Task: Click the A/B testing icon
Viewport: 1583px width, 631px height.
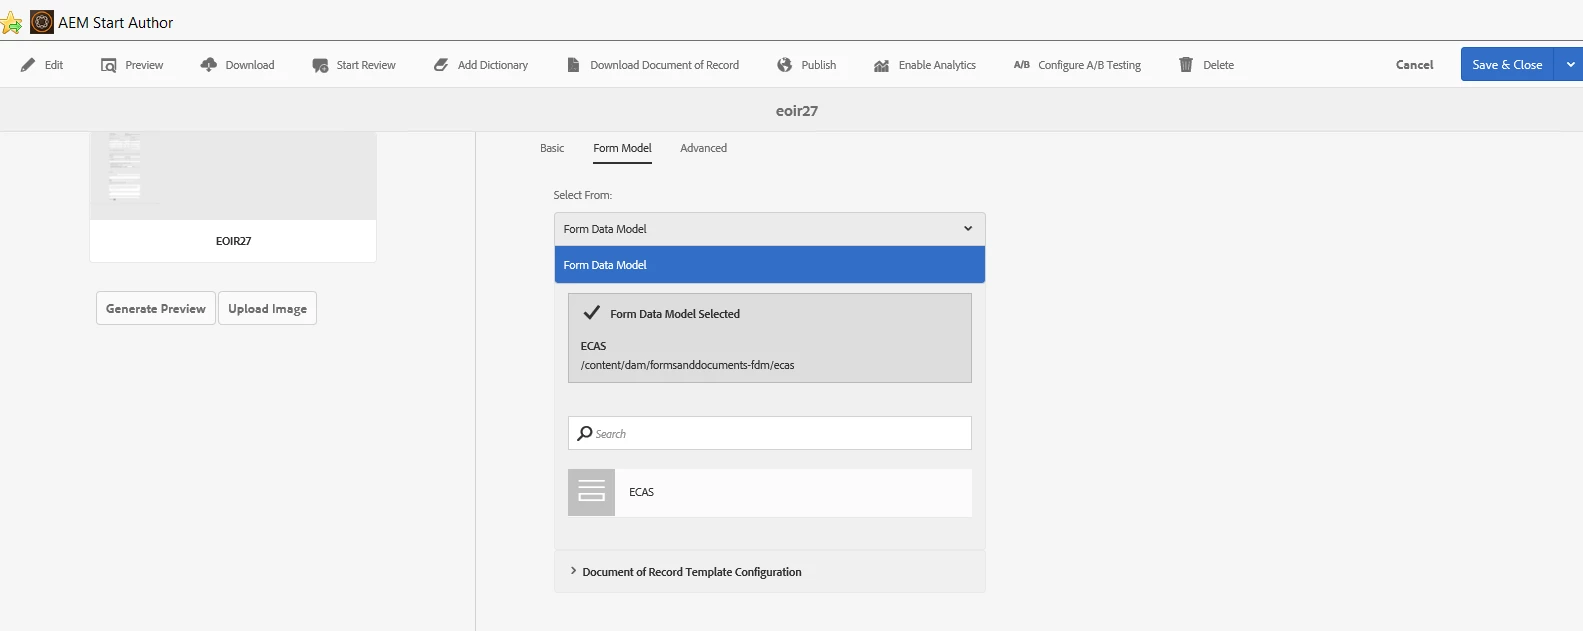Action: tap(1022, 65)
